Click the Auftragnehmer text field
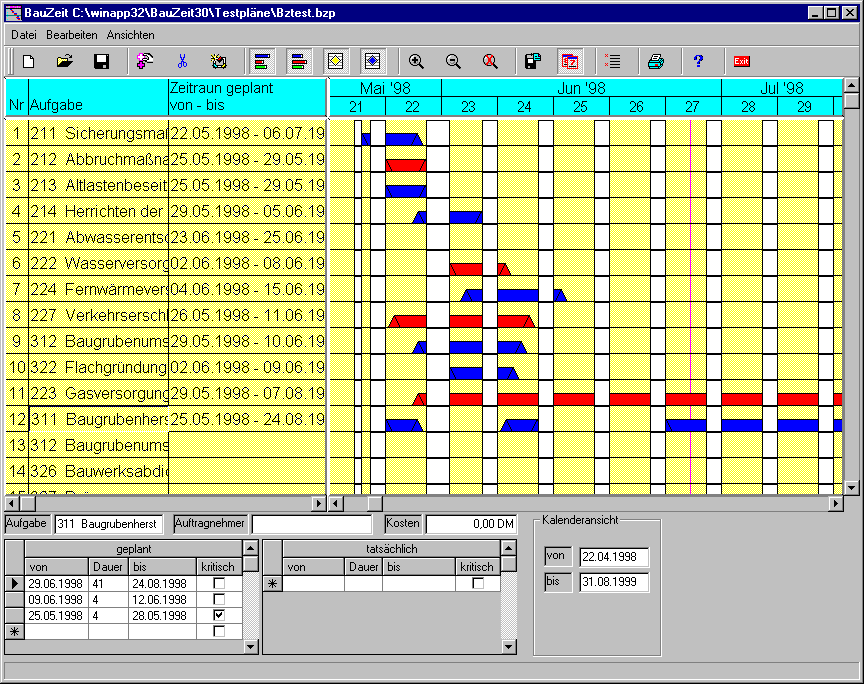The width and height of the screenshot is (864, 684). coord(311,524)
